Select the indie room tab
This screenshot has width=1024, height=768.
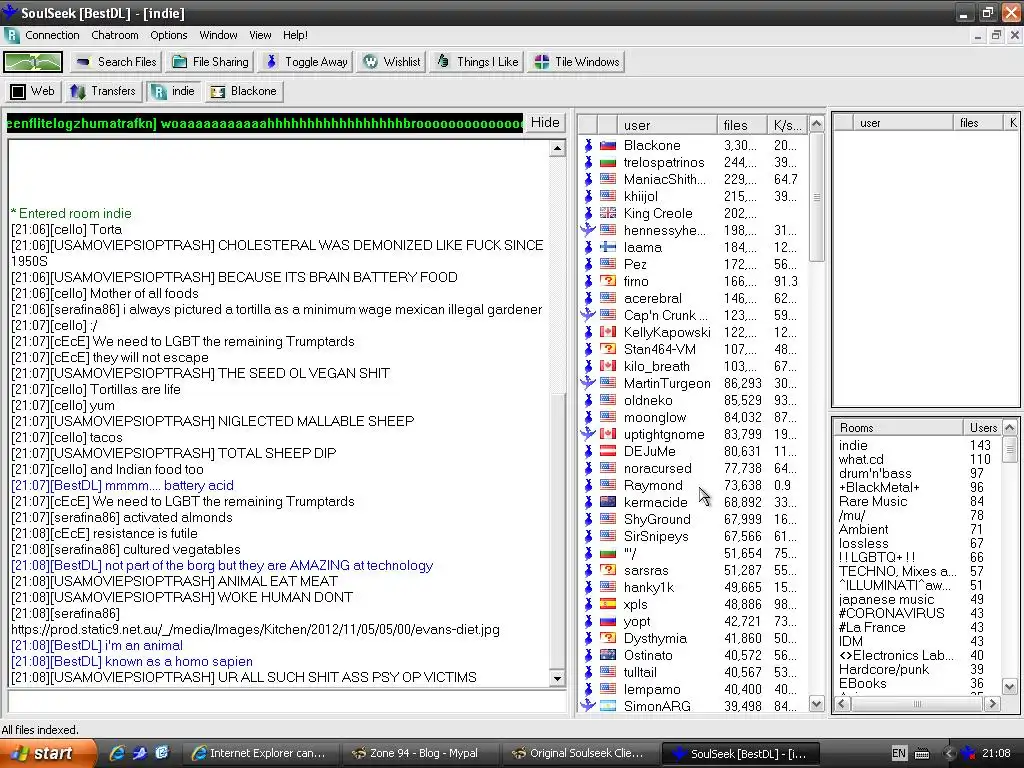[x=173, y=91]
